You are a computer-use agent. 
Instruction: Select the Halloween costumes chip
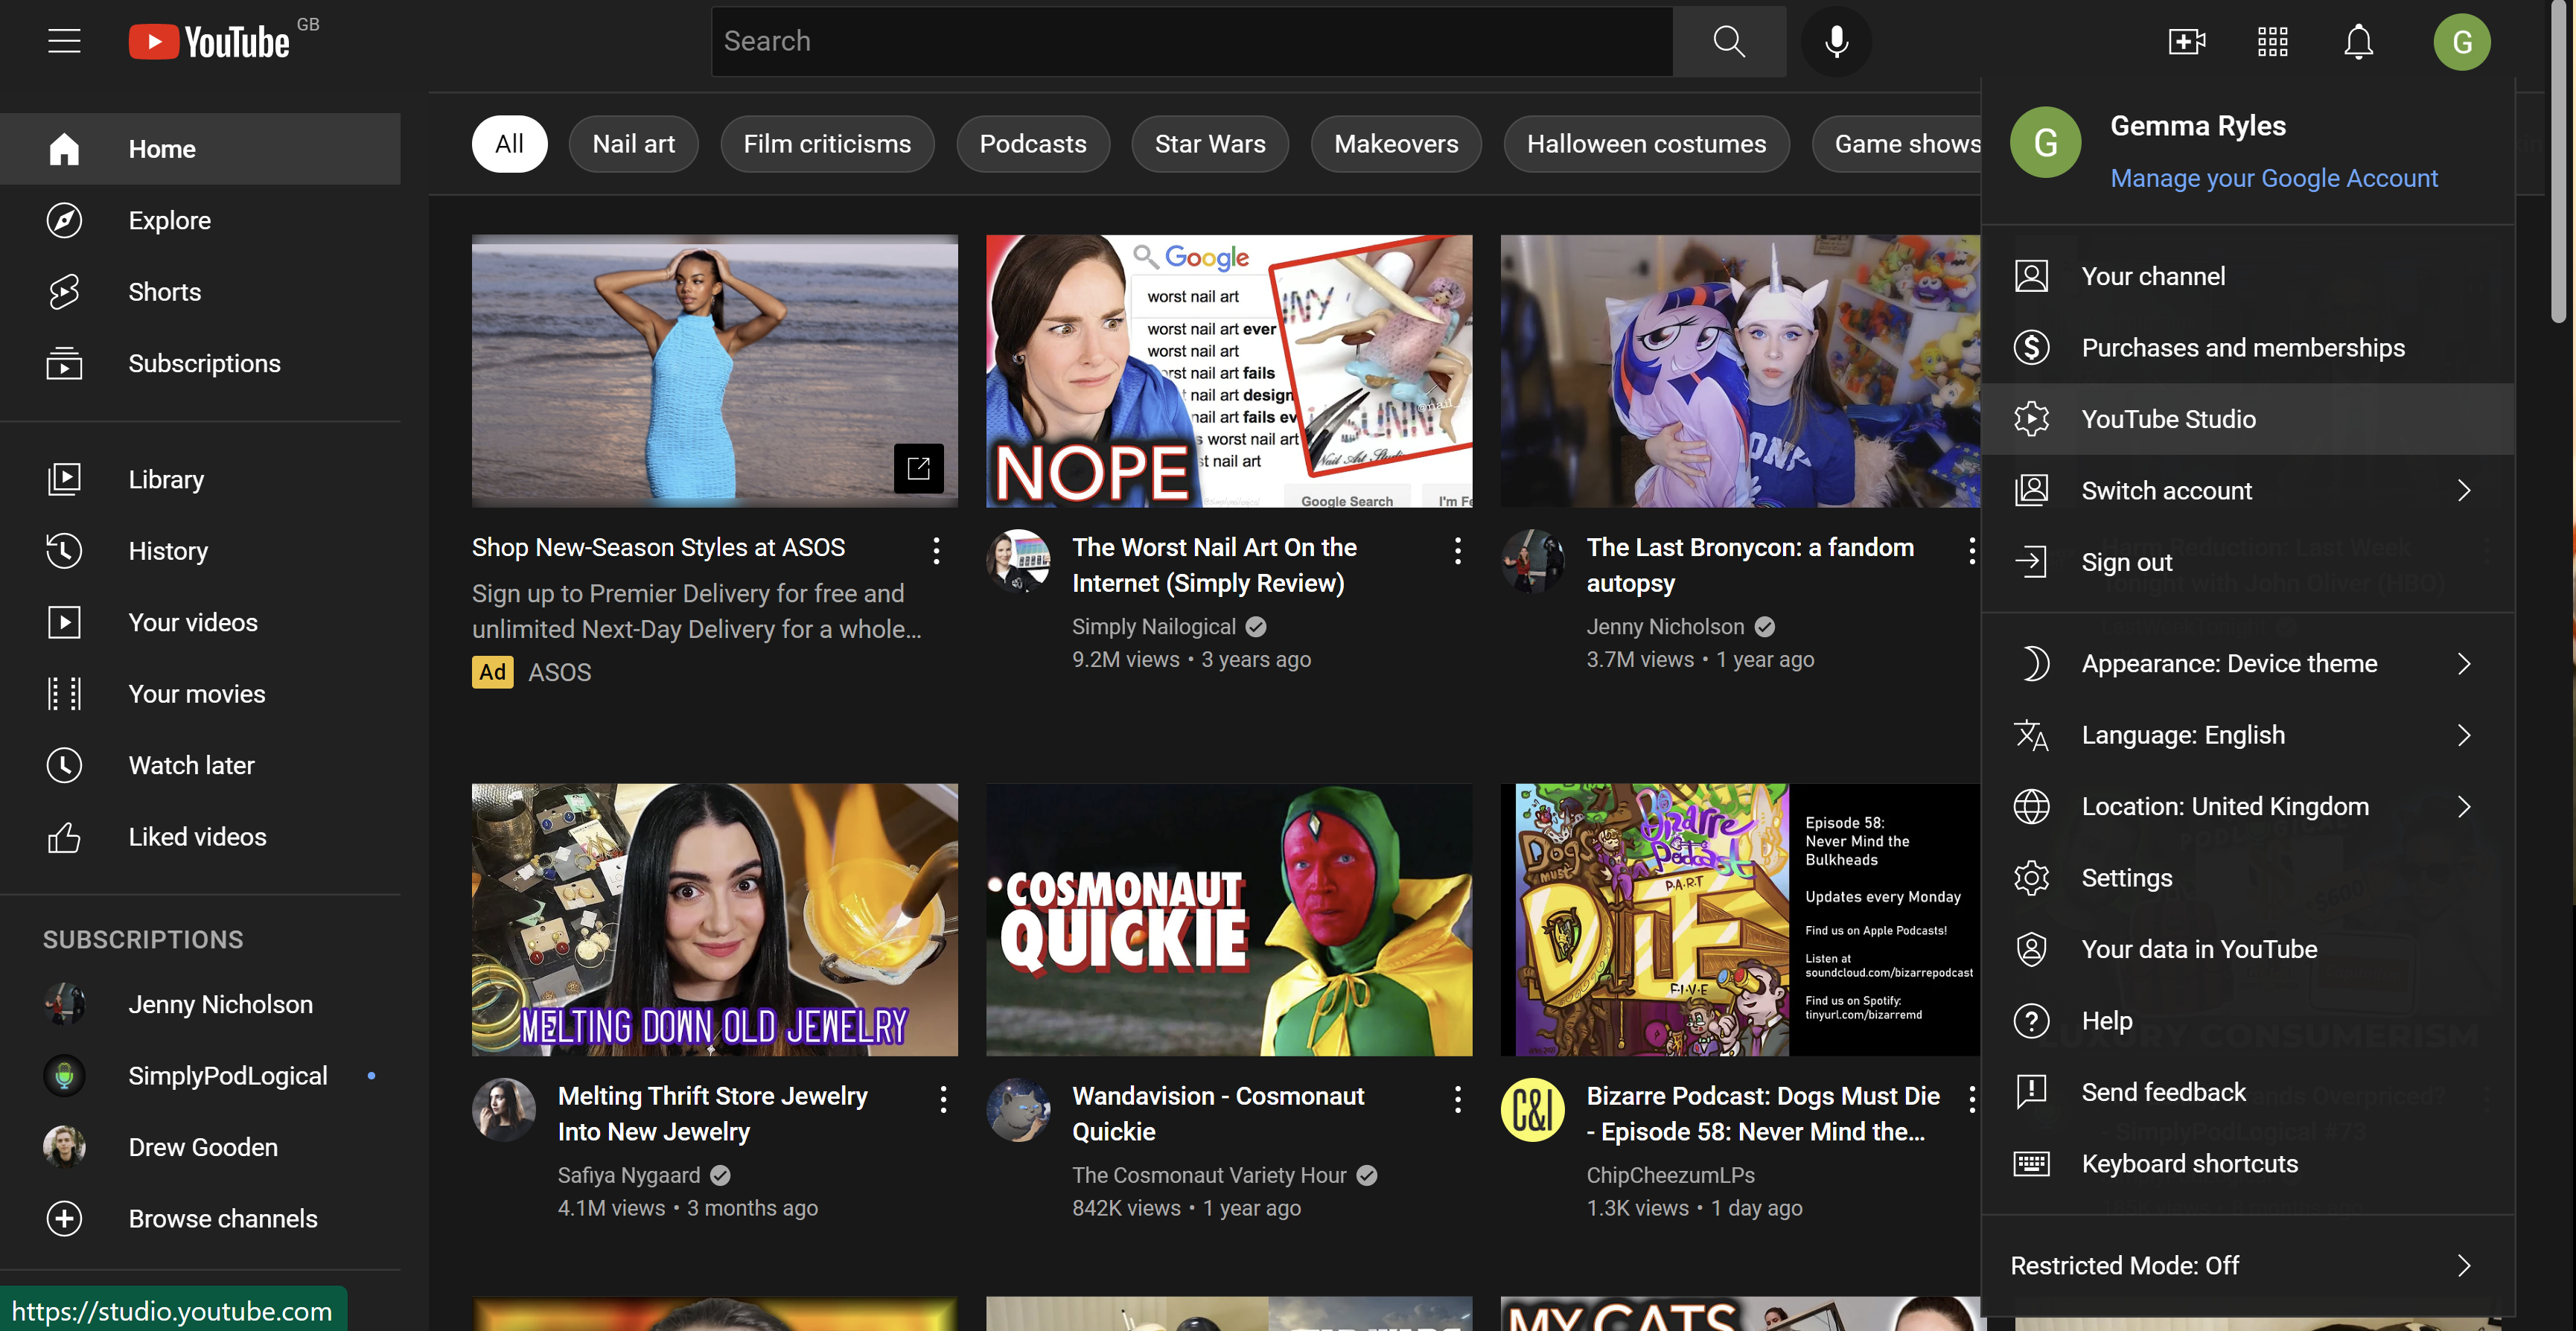pyautogui.click(x=1646, y=144)
